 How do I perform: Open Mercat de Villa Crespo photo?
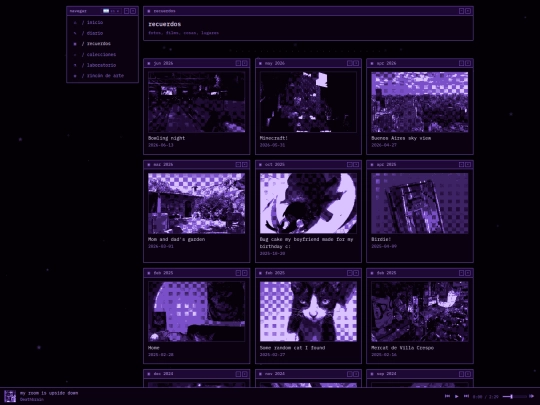point(419,311)
